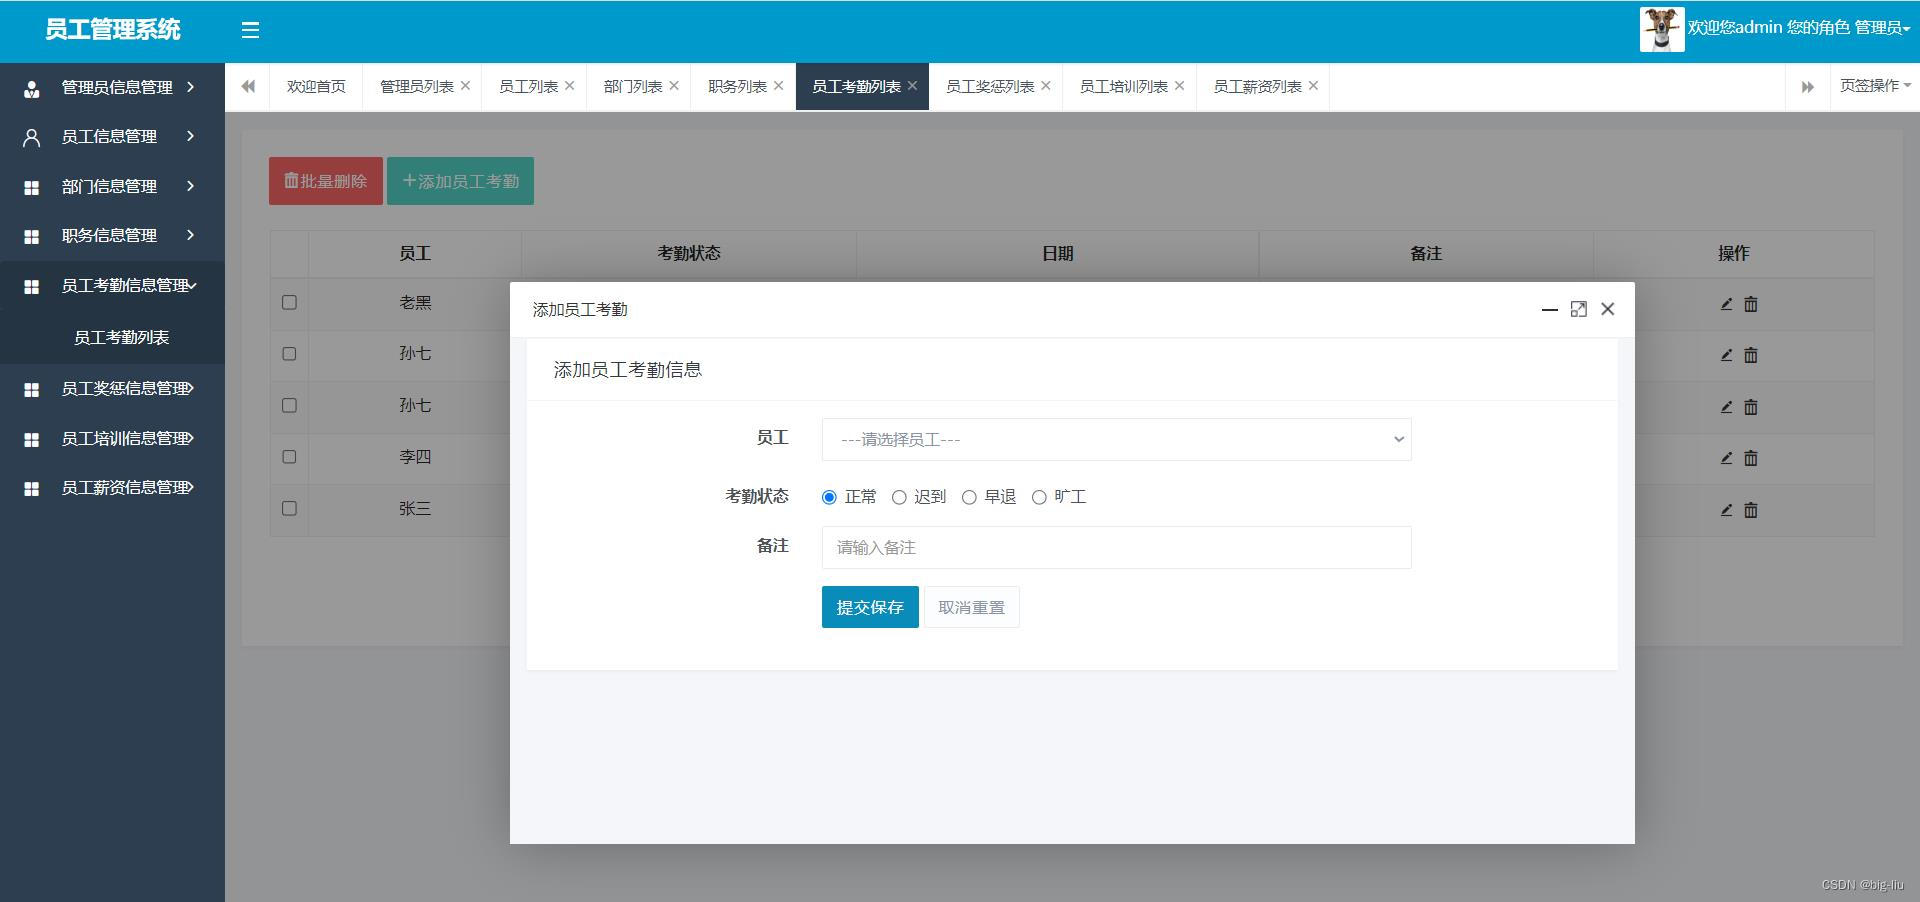The height and width of the screenshot is (902, 1920).
Task: Open the 页签操作 dropdown menu
Action: [1874, 86]
